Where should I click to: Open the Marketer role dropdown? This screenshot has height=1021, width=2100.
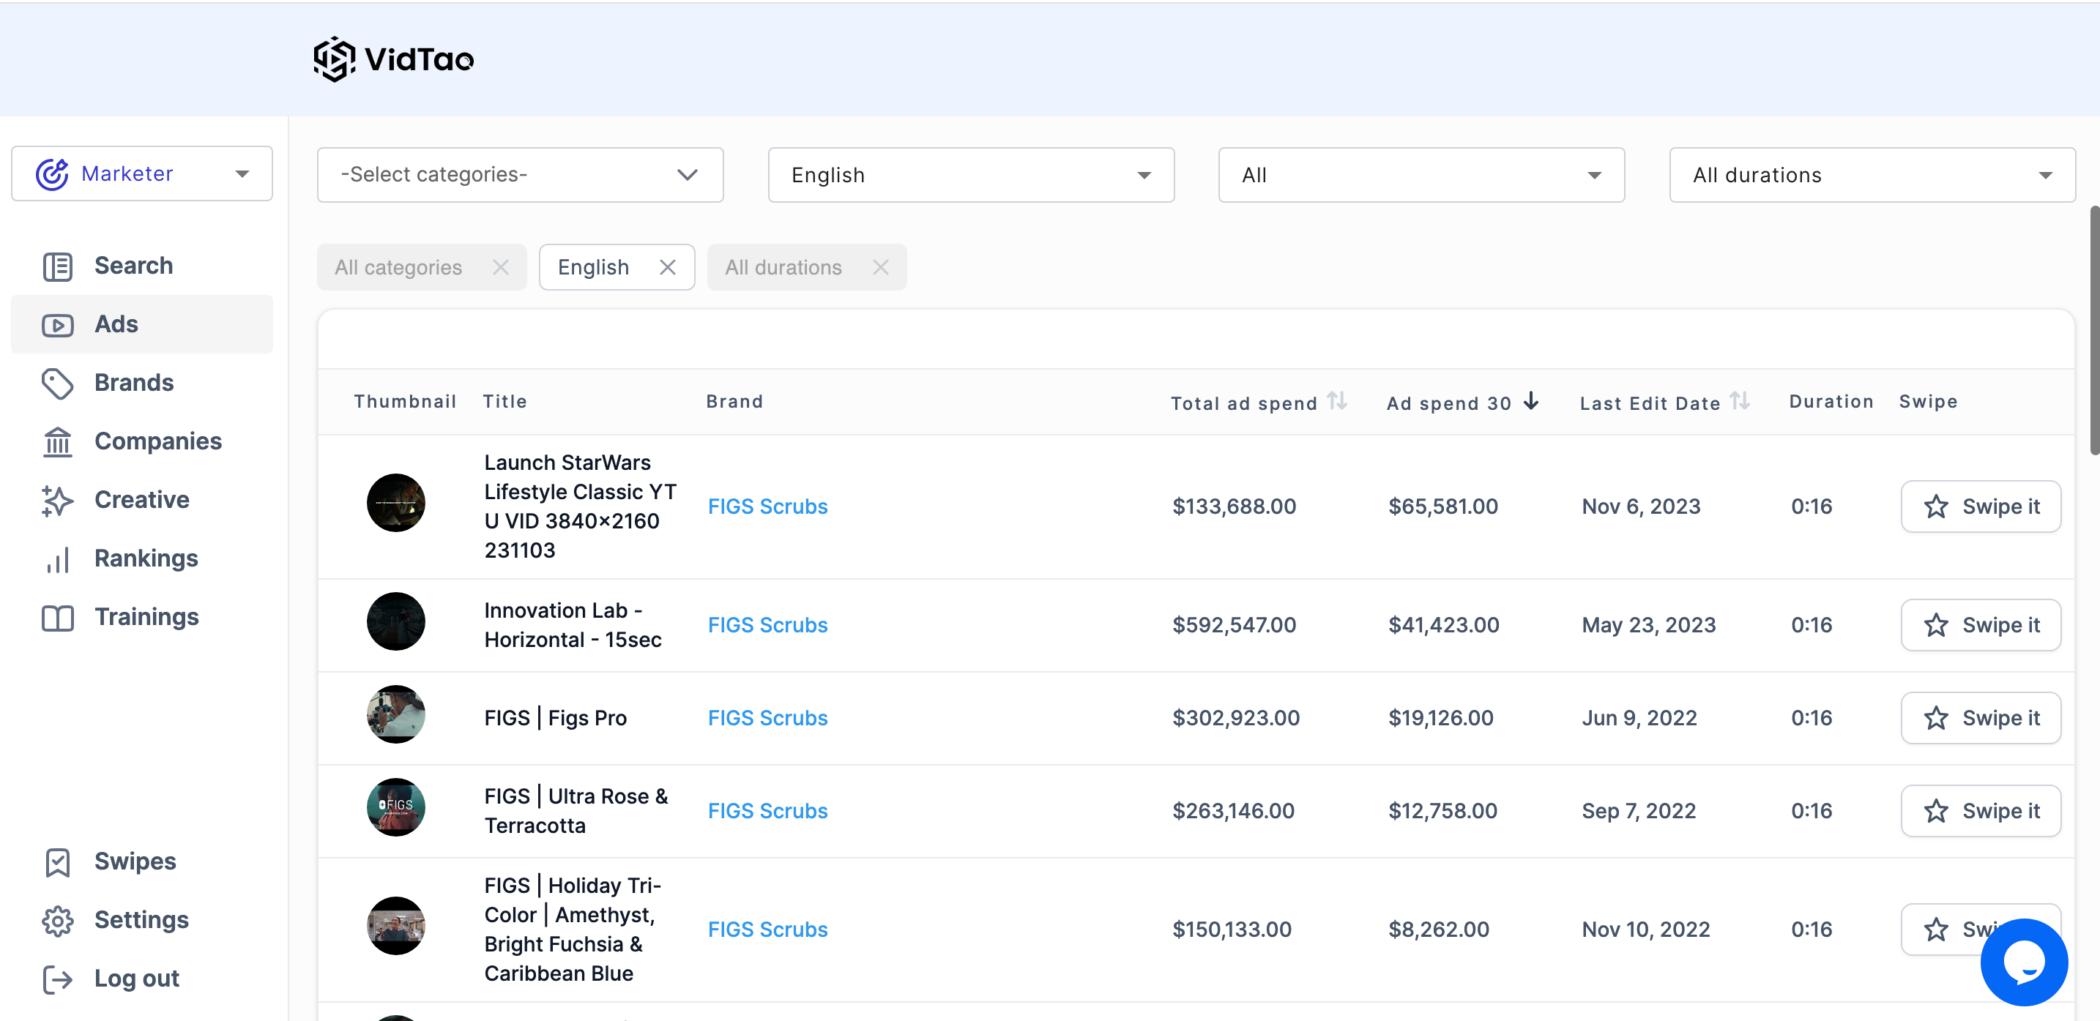click(x=142, y=174)
